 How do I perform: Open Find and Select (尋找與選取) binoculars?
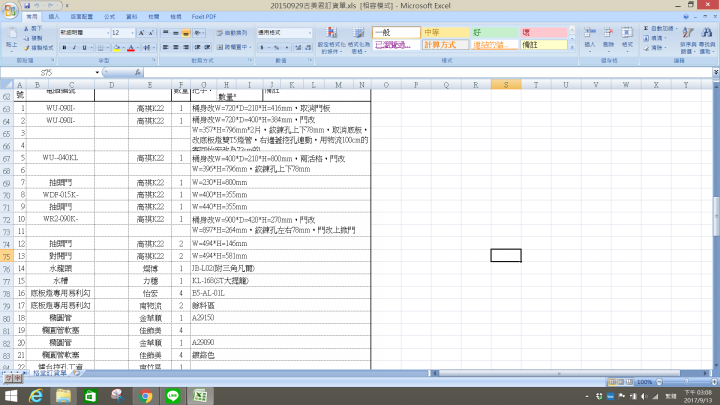(707, 40)
